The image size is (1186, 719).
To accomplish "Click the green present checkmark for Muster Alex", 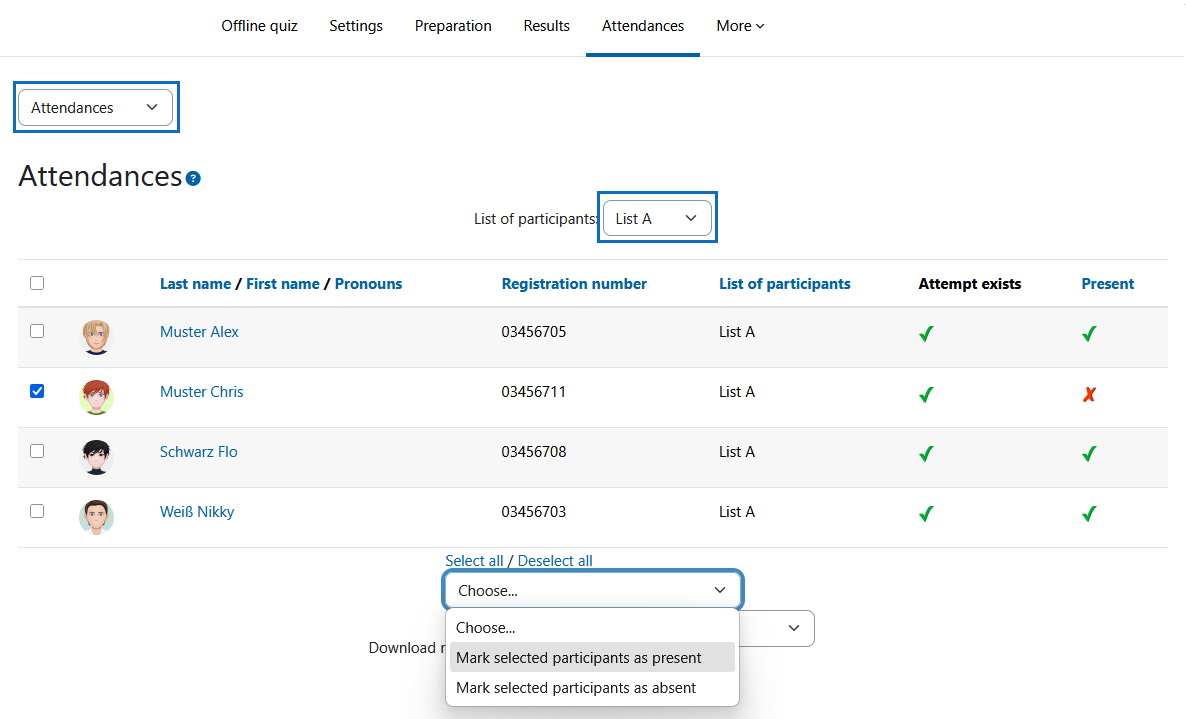I will (x=1089, y=333).
